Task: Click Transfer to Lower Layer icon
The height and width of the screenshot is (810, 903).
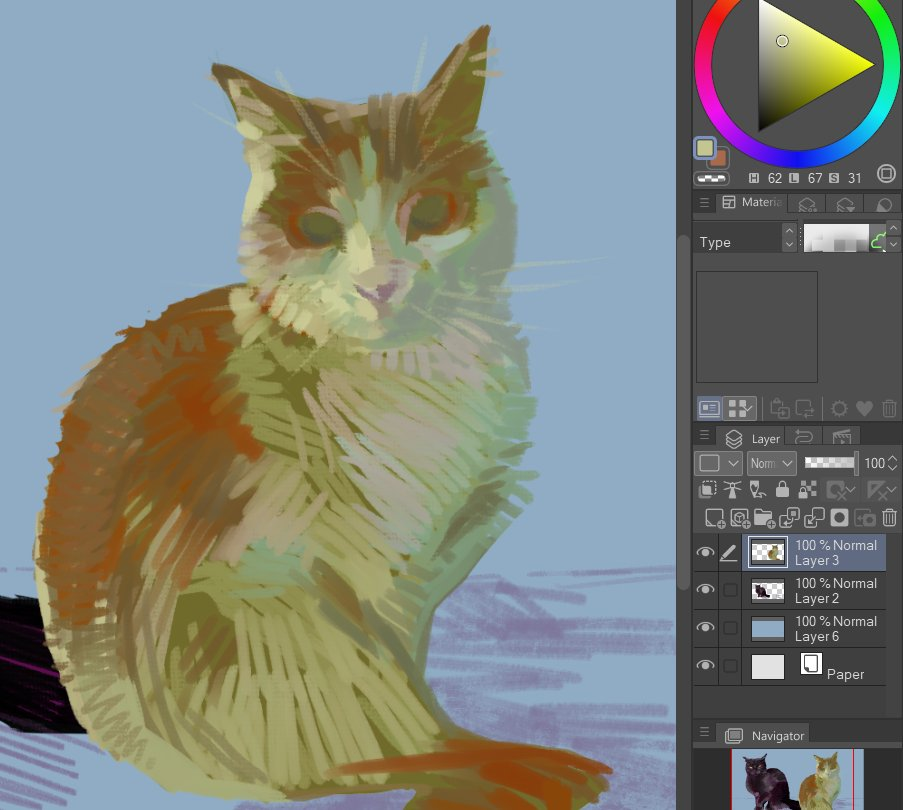Action: coord(789,518)
